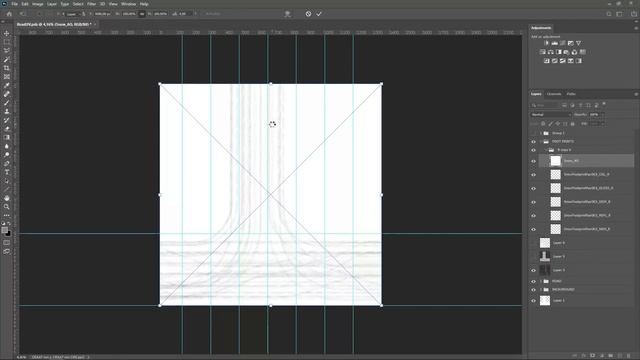Add a Brightness/Contrast adjustment
This screenshot has height=360, width=640.
[x=546, y=43]
